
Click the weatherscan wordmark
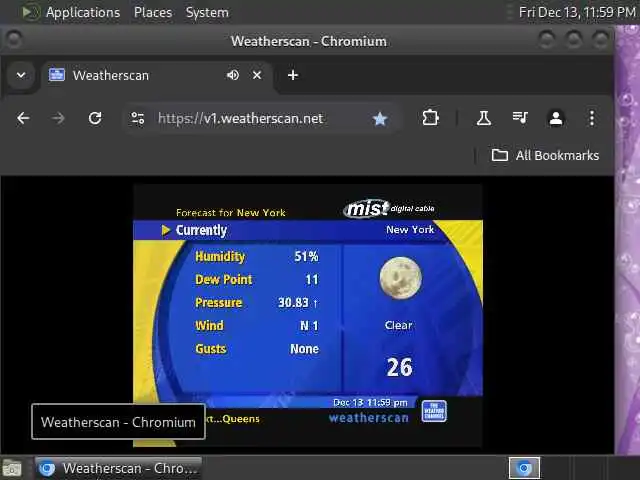(x=369, y=418)
